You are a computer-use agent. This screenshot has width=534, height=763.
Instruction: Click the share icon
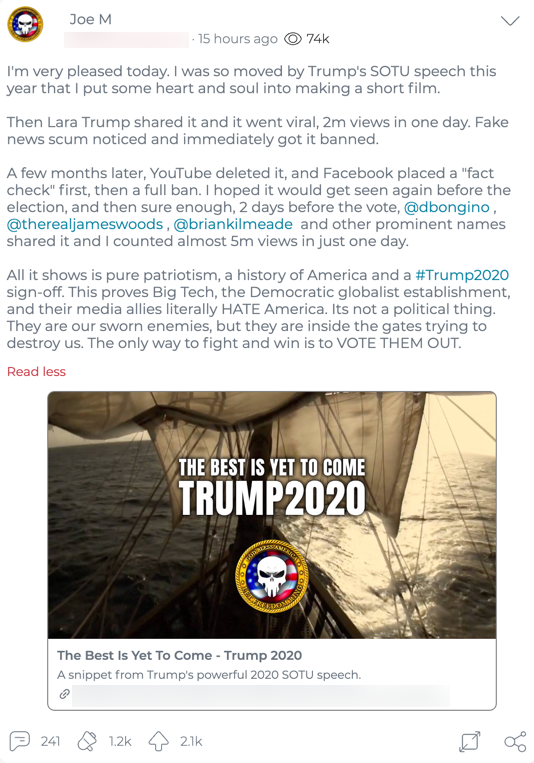[515, 741]
